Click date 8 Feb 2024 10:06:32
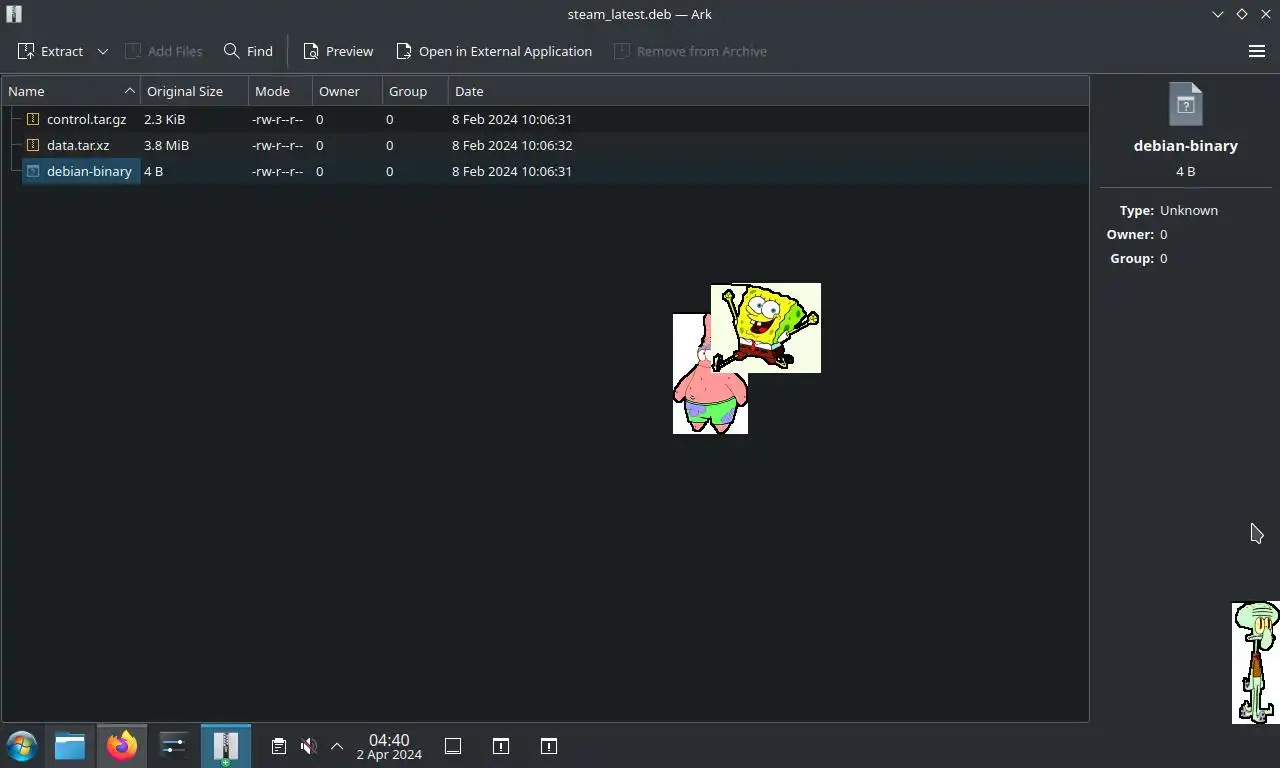The image size is (1280, 768). [x=512, y=145]
